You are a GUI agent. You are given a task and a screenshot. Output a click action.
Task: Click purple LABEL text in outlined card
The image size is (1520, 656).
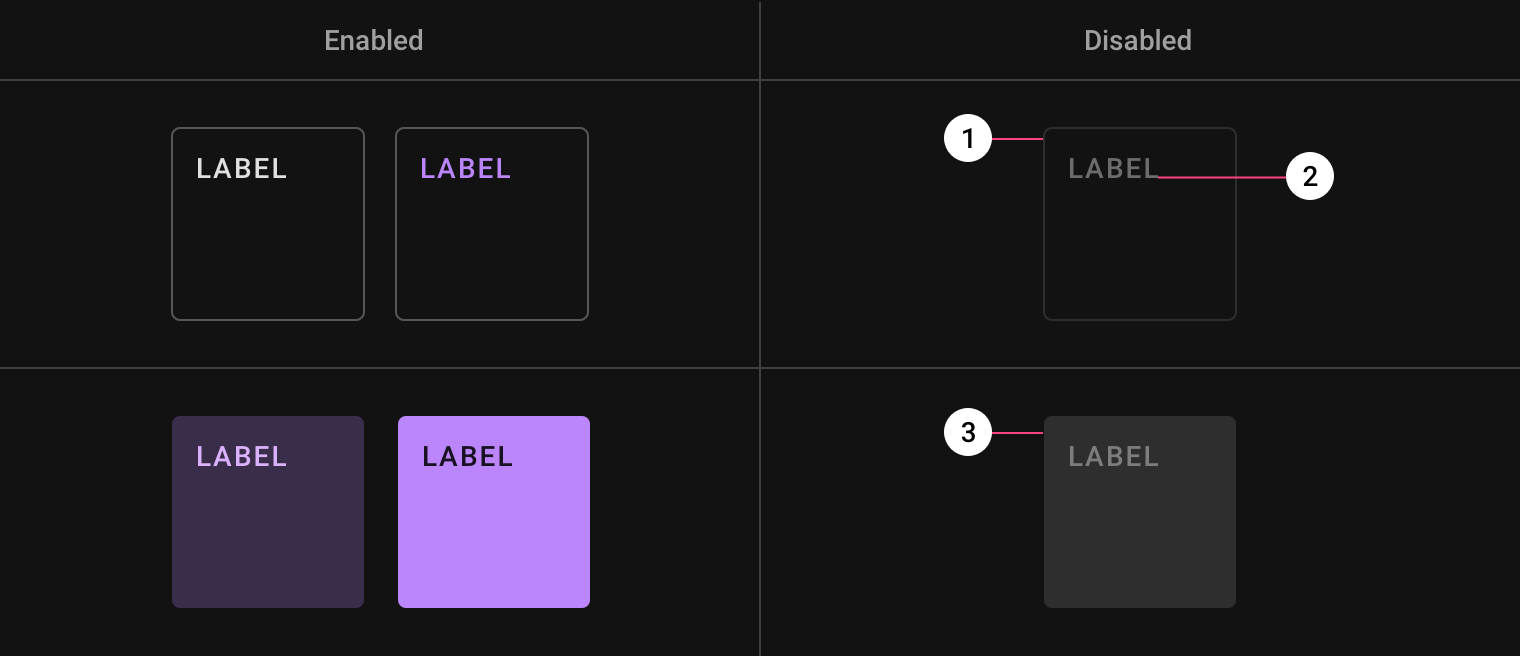point(466,169)
